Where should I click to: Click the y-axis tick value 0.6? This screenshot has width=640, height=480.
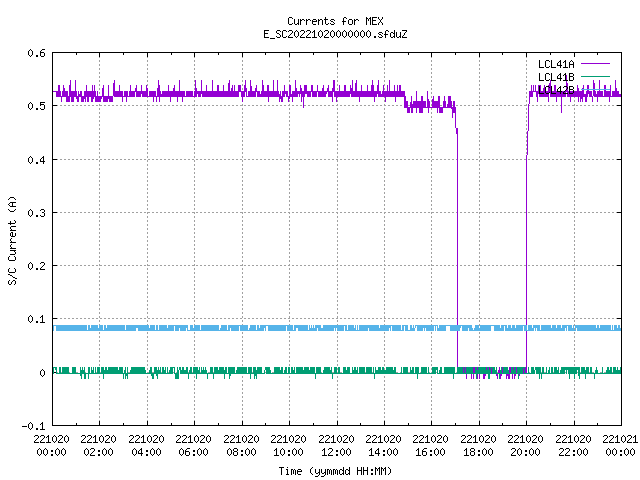pyautogui.click(x=36, y=53)
